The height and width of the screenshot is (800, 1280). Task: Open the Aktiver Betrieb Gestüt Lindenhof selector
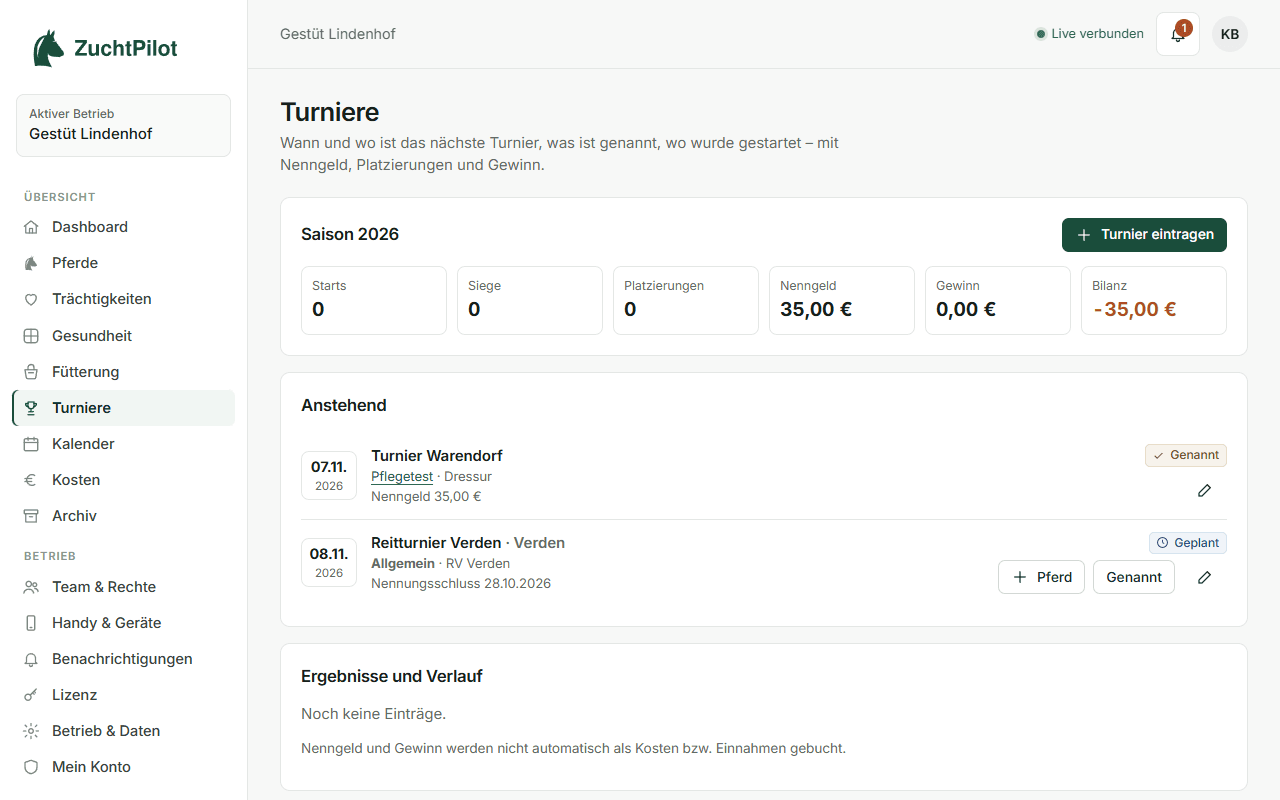tap(123, 125)
